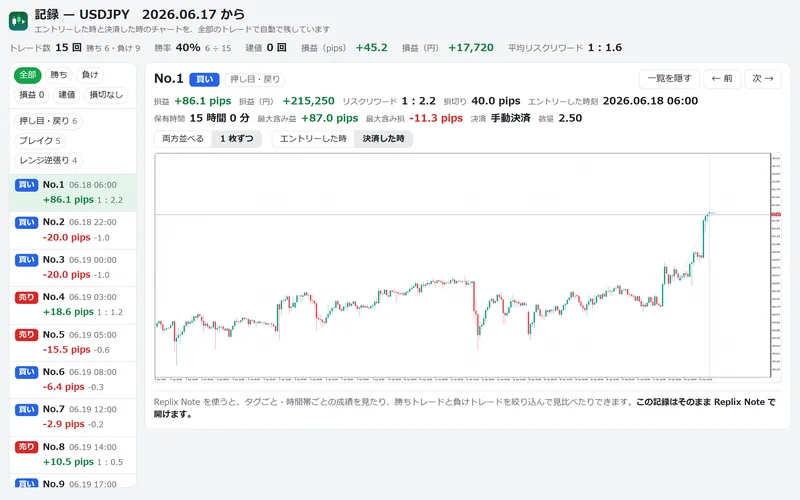Click the +17,720 yen total value

click(471, 48)
